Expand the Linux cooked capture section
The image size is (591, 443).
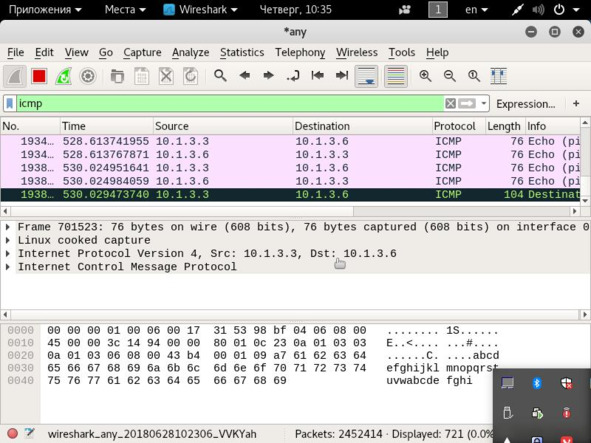[x=8, y=240]
